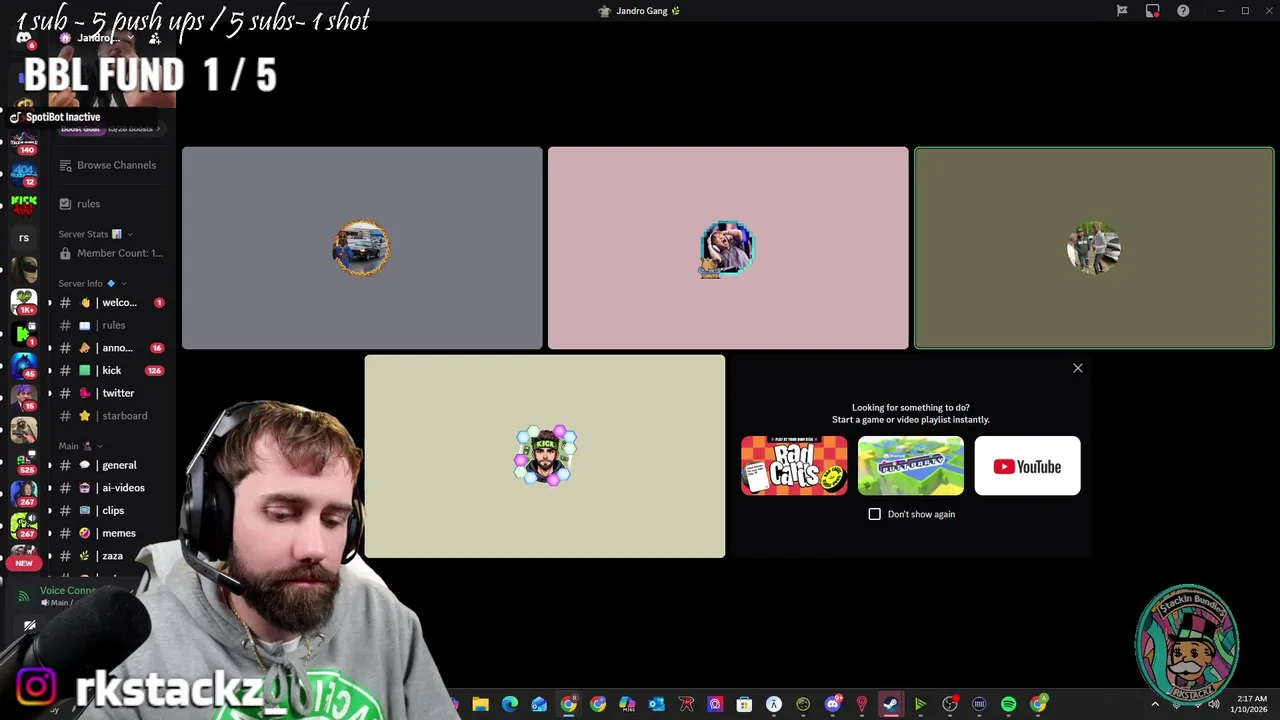Viewport: 1280px width, 720px height.
Task: Open the memes channel
Action: 110,533
